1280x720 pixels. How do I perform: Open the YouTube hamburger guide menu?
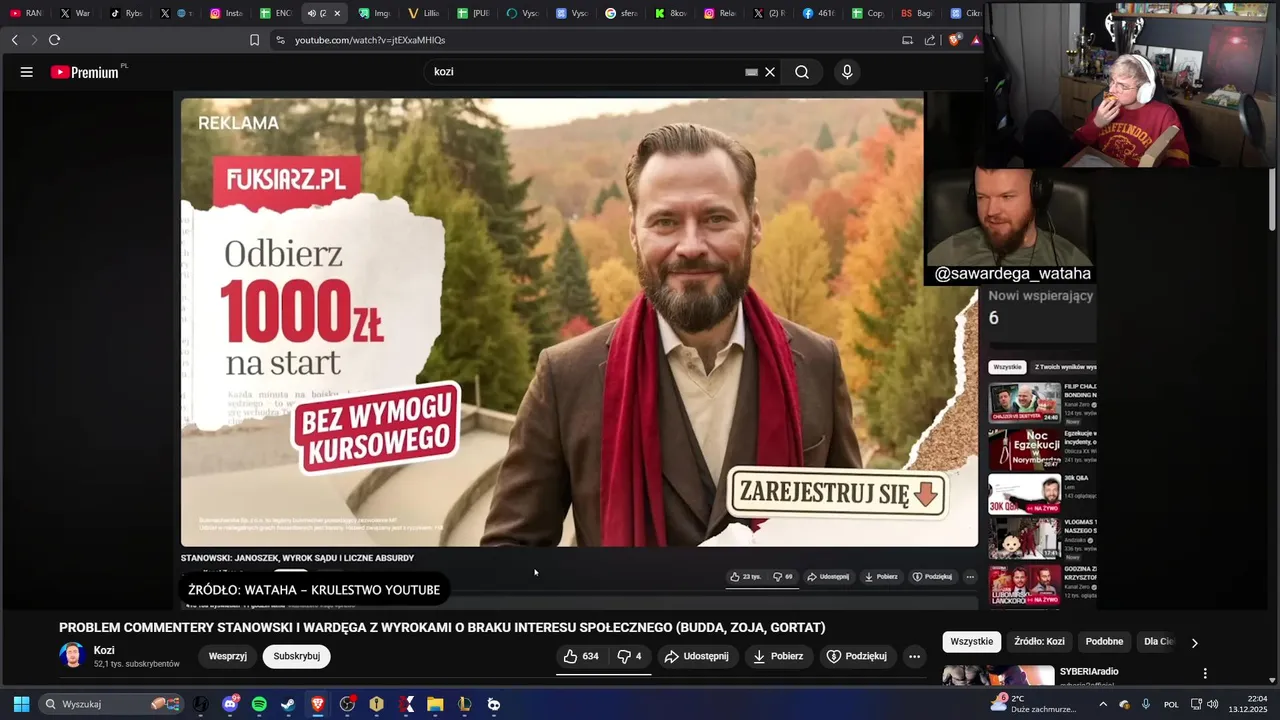27,72
